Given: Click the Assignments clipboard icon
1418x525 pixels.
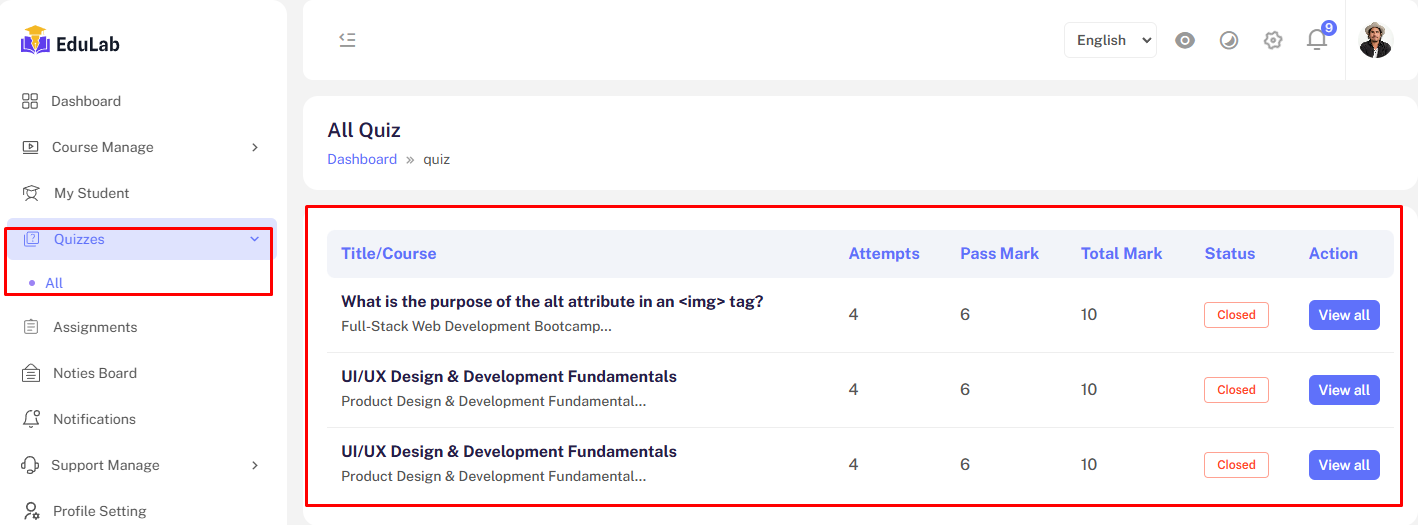Looking at the screenshot, I should (x=32, y=327).
